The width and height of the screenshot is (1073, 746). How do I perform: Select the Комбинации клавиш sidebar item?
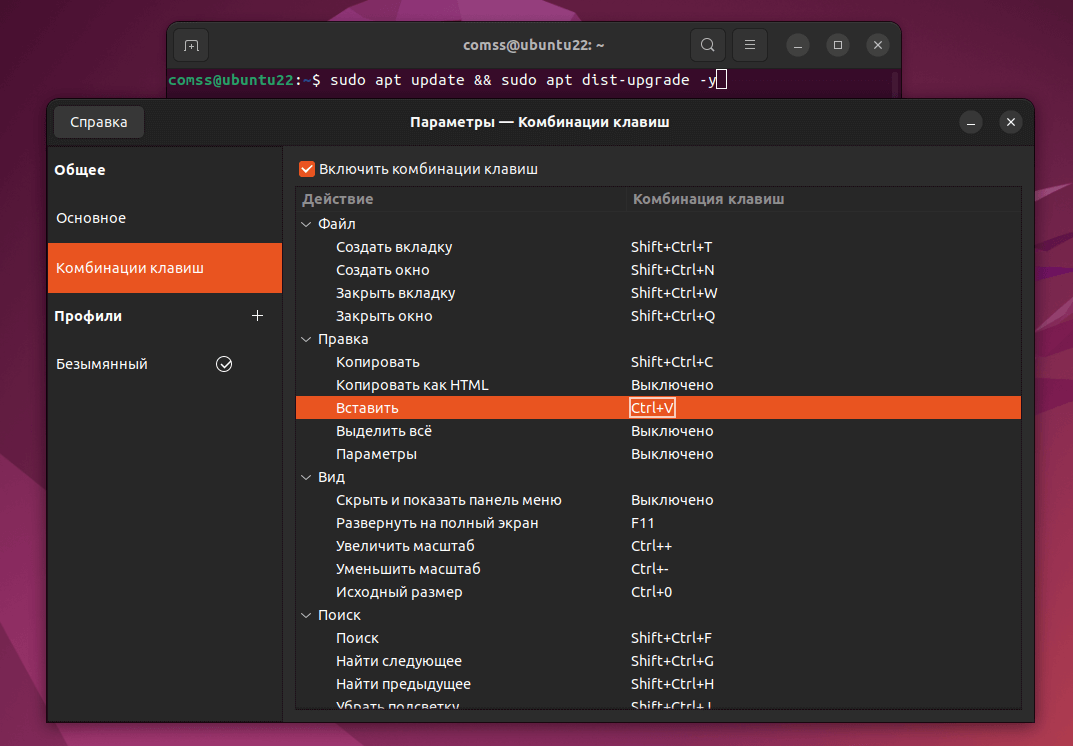(130, 268)
